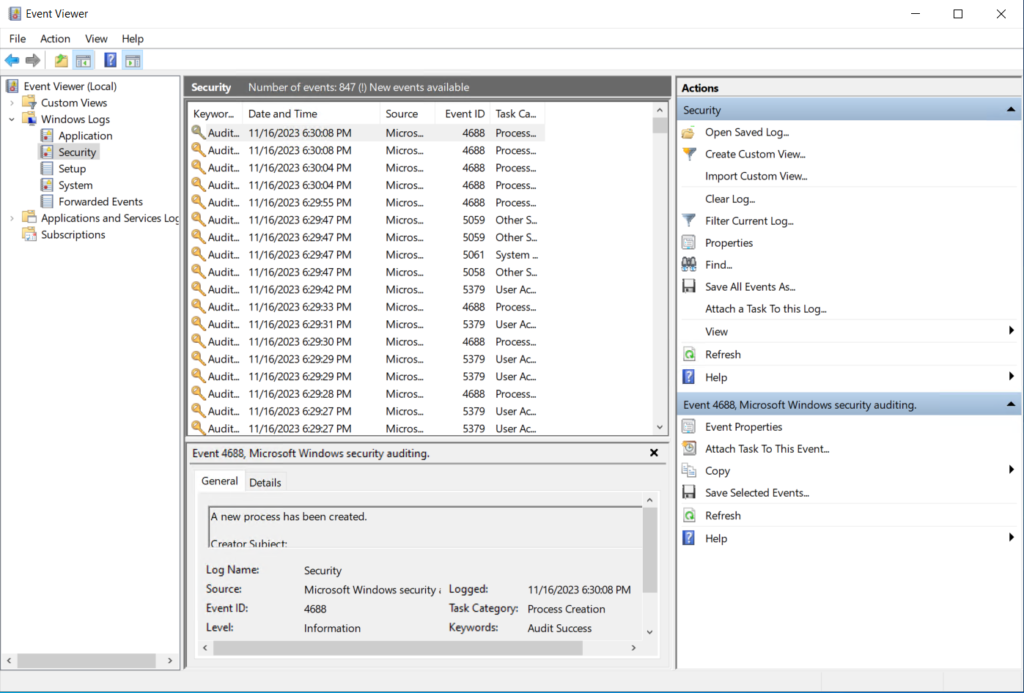Click the Open Saved Log folder icon
Screen dimensions: 1024x693
[x=689, y=133]
